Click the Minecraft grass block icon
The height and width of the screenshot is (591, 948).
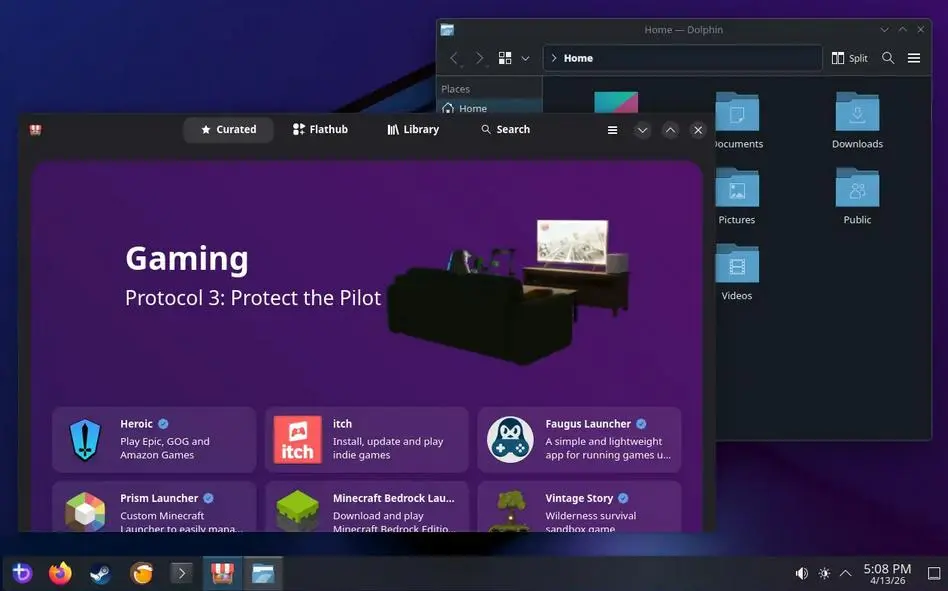pyautogui.click(x=297, y=511)
